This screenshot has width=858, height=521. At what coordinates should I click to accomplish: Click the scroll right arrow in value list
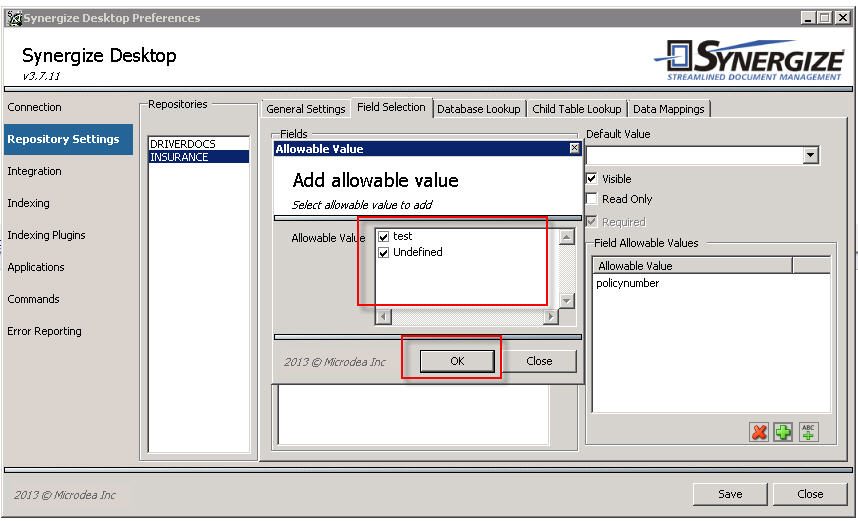550,316
